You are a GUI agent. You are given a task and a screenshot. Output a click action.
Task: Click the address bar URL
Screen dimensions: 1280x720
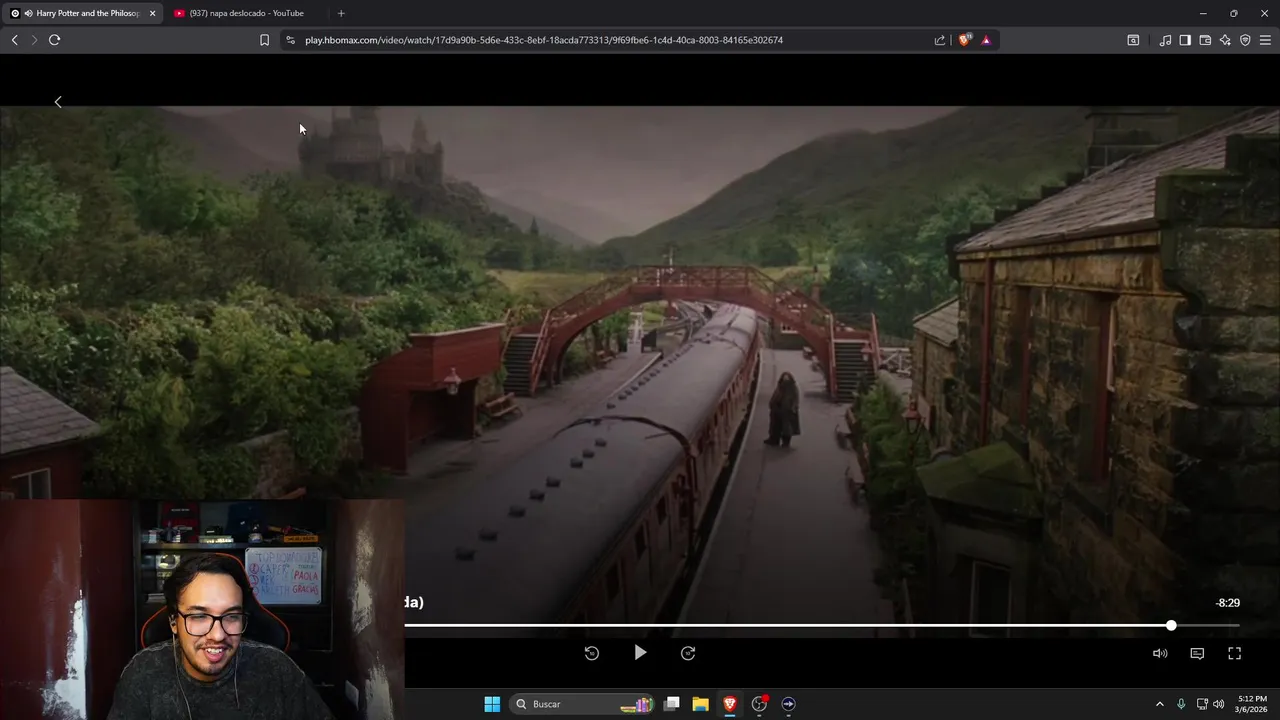click(x=544, y=40)
